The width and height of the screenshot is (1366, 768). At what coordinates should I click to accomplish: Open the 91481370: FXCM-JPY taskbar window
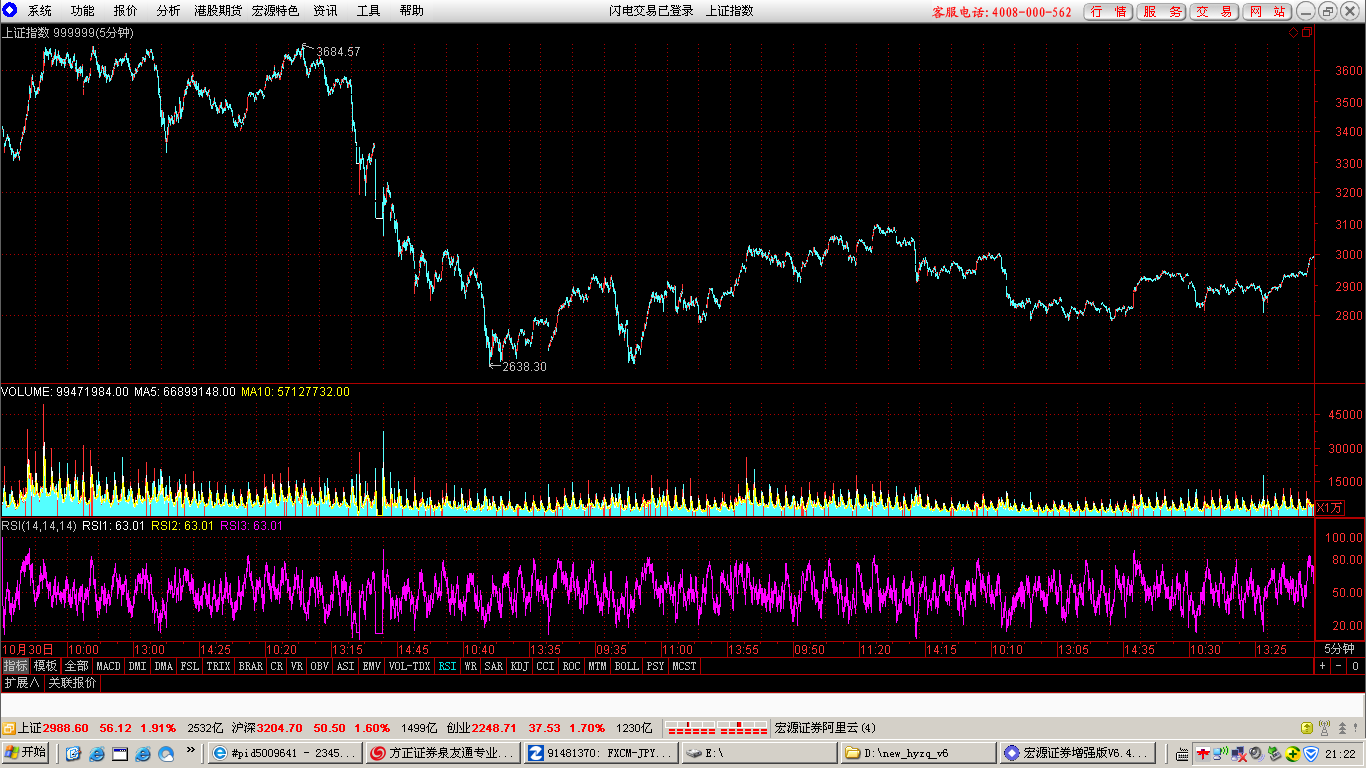(600, 753)
